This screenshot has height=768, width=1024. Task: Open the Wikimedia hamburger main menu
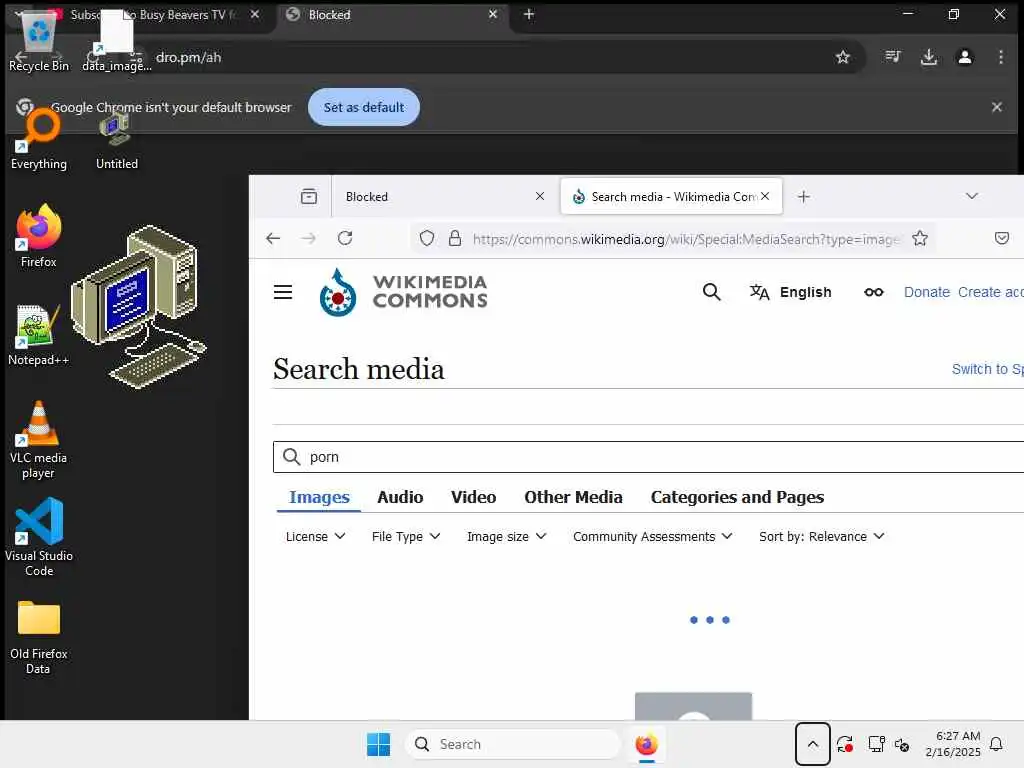coord(283,292)
